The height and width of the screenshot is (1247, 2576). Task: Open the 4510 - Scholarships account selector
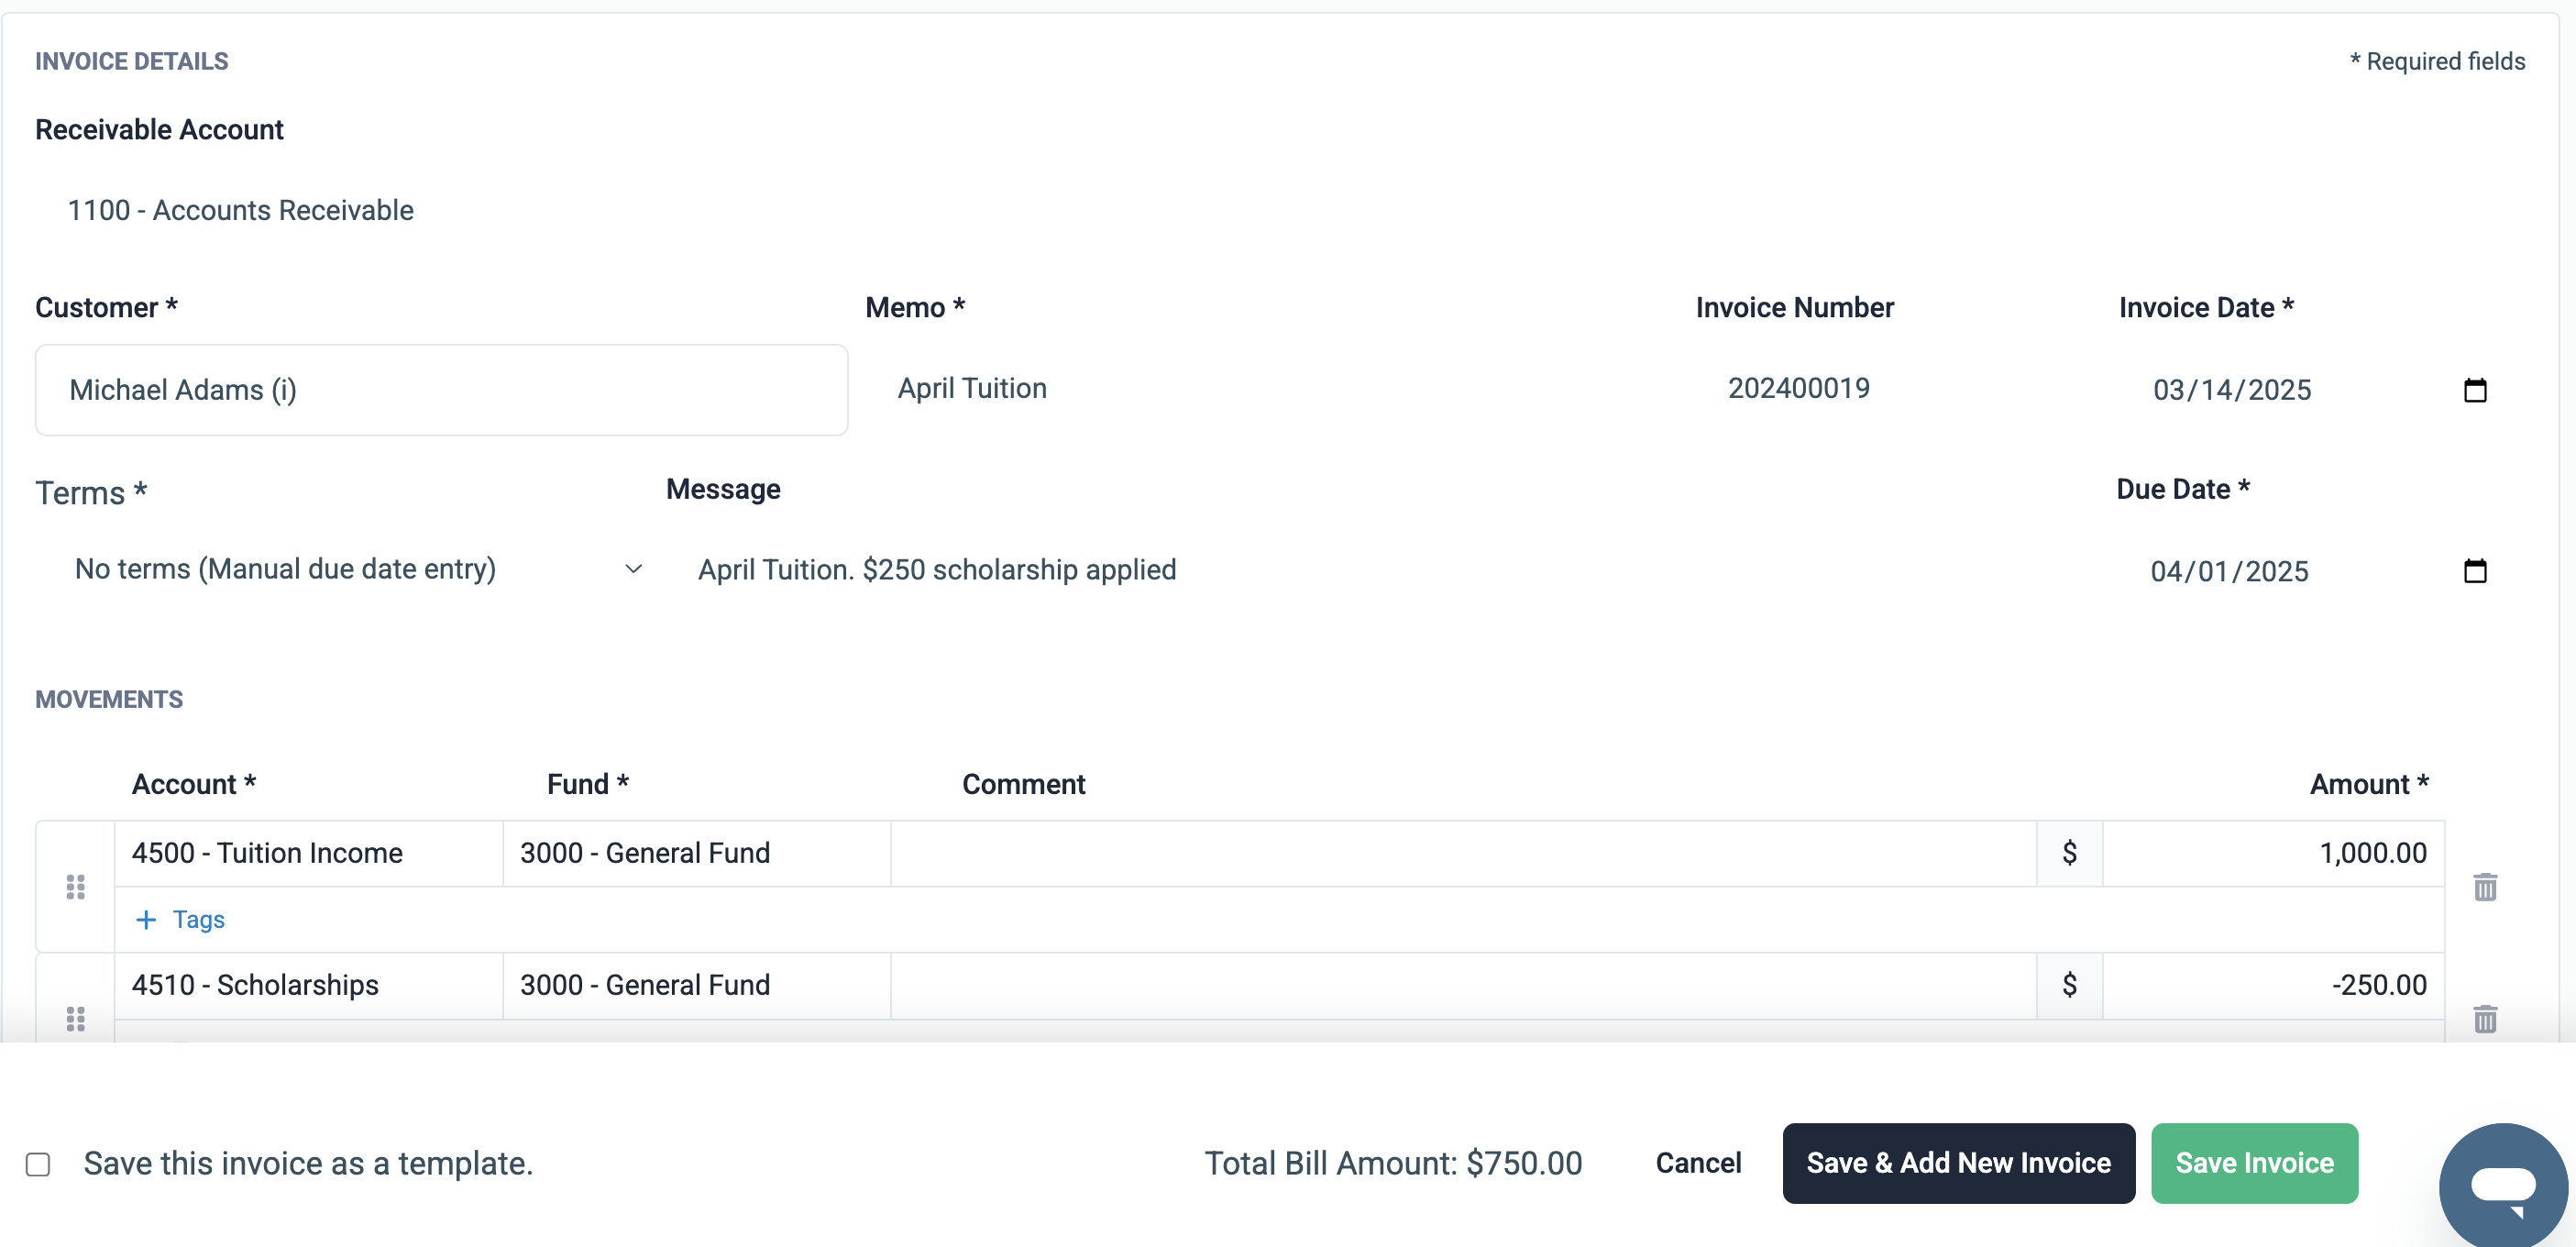pyautogui.click(x=308, y=985)
